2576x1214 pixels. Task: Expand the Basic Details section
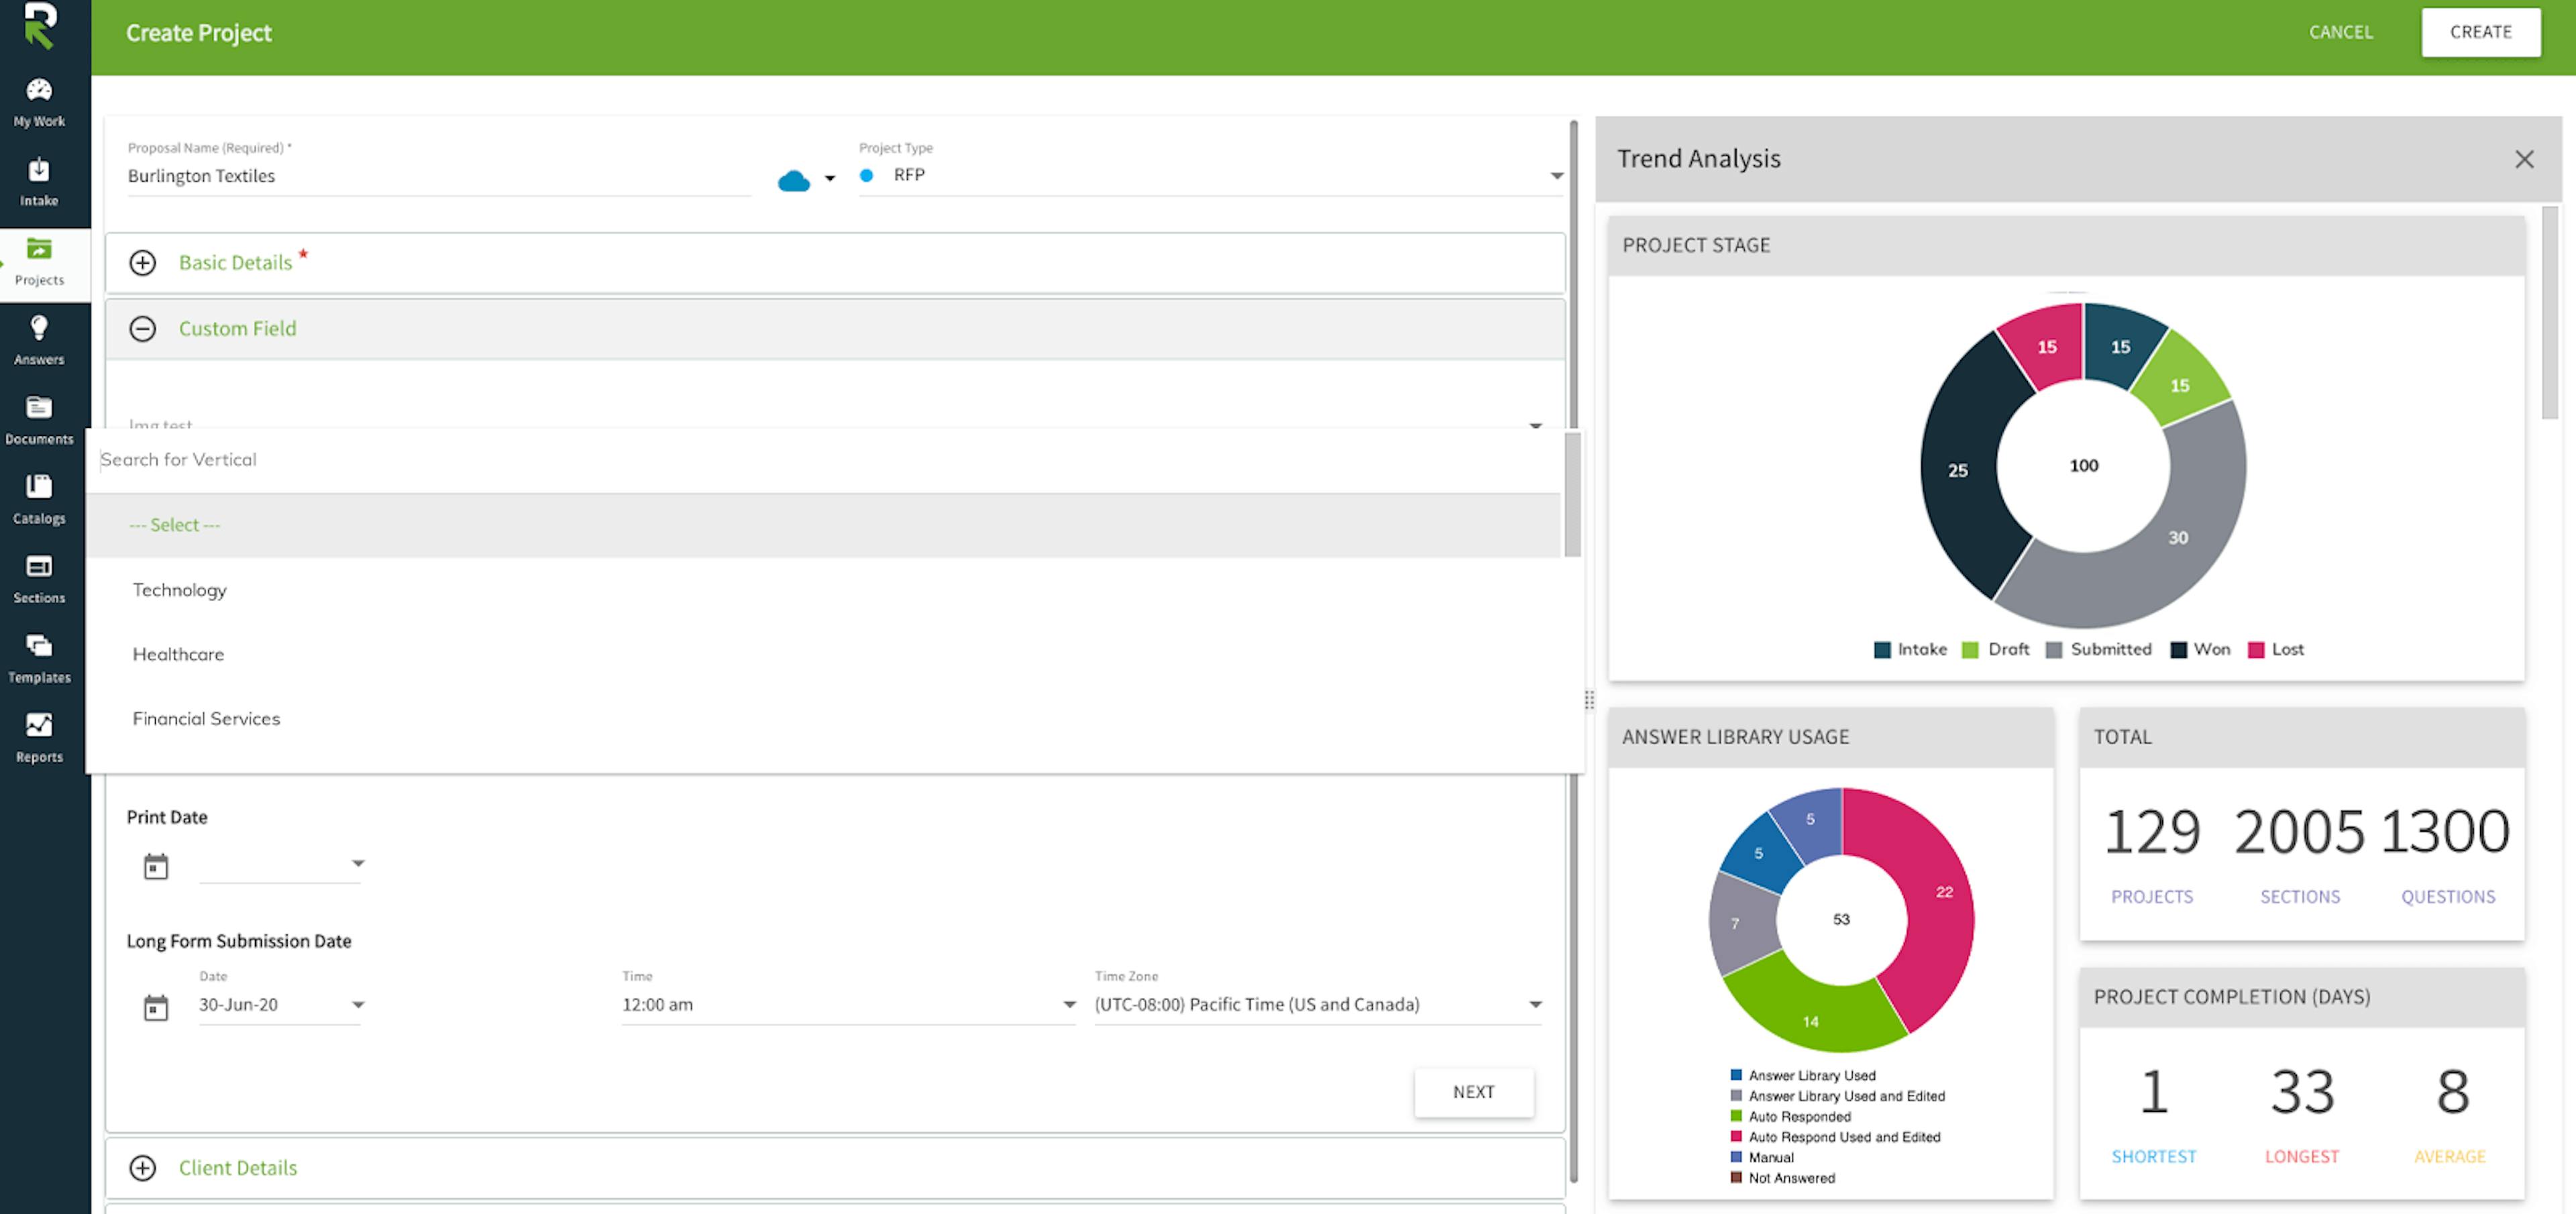[142, 263]
